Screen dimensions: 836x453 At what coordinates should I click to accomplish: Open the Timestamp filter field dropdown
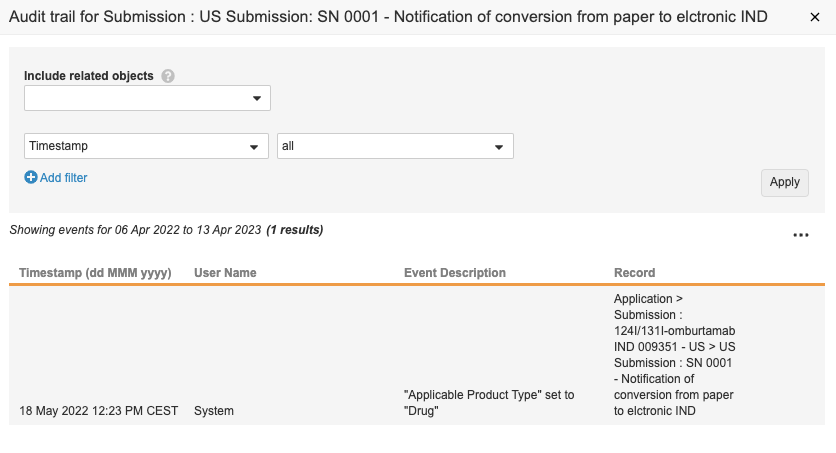pyautogui.click(x=146, y=146)
